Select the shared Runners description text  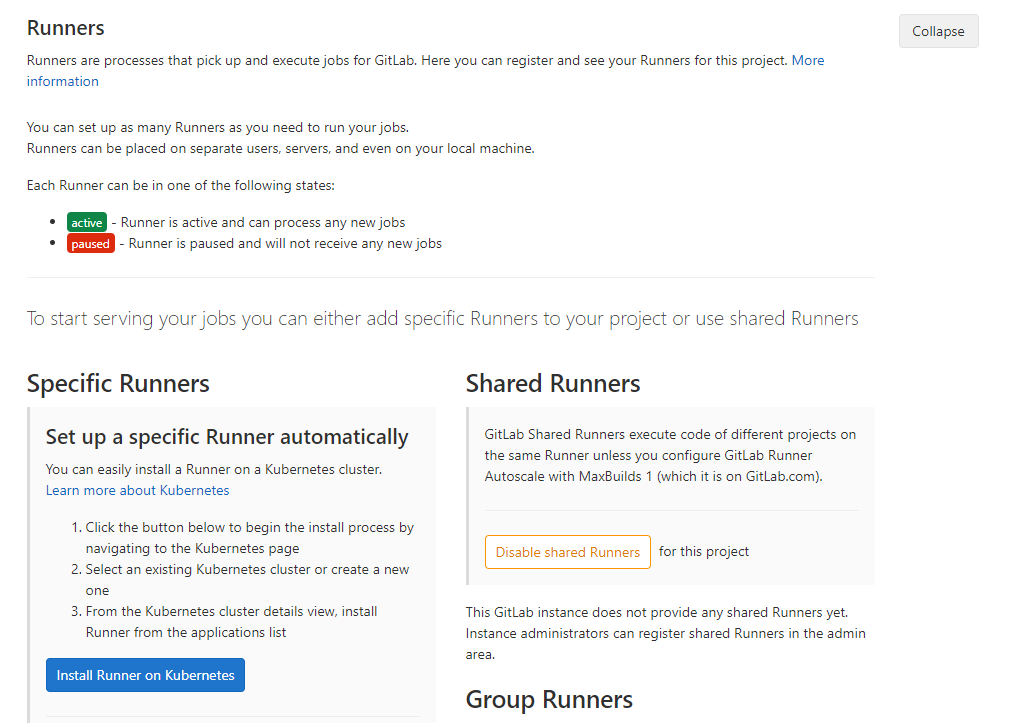pos(670,455)
